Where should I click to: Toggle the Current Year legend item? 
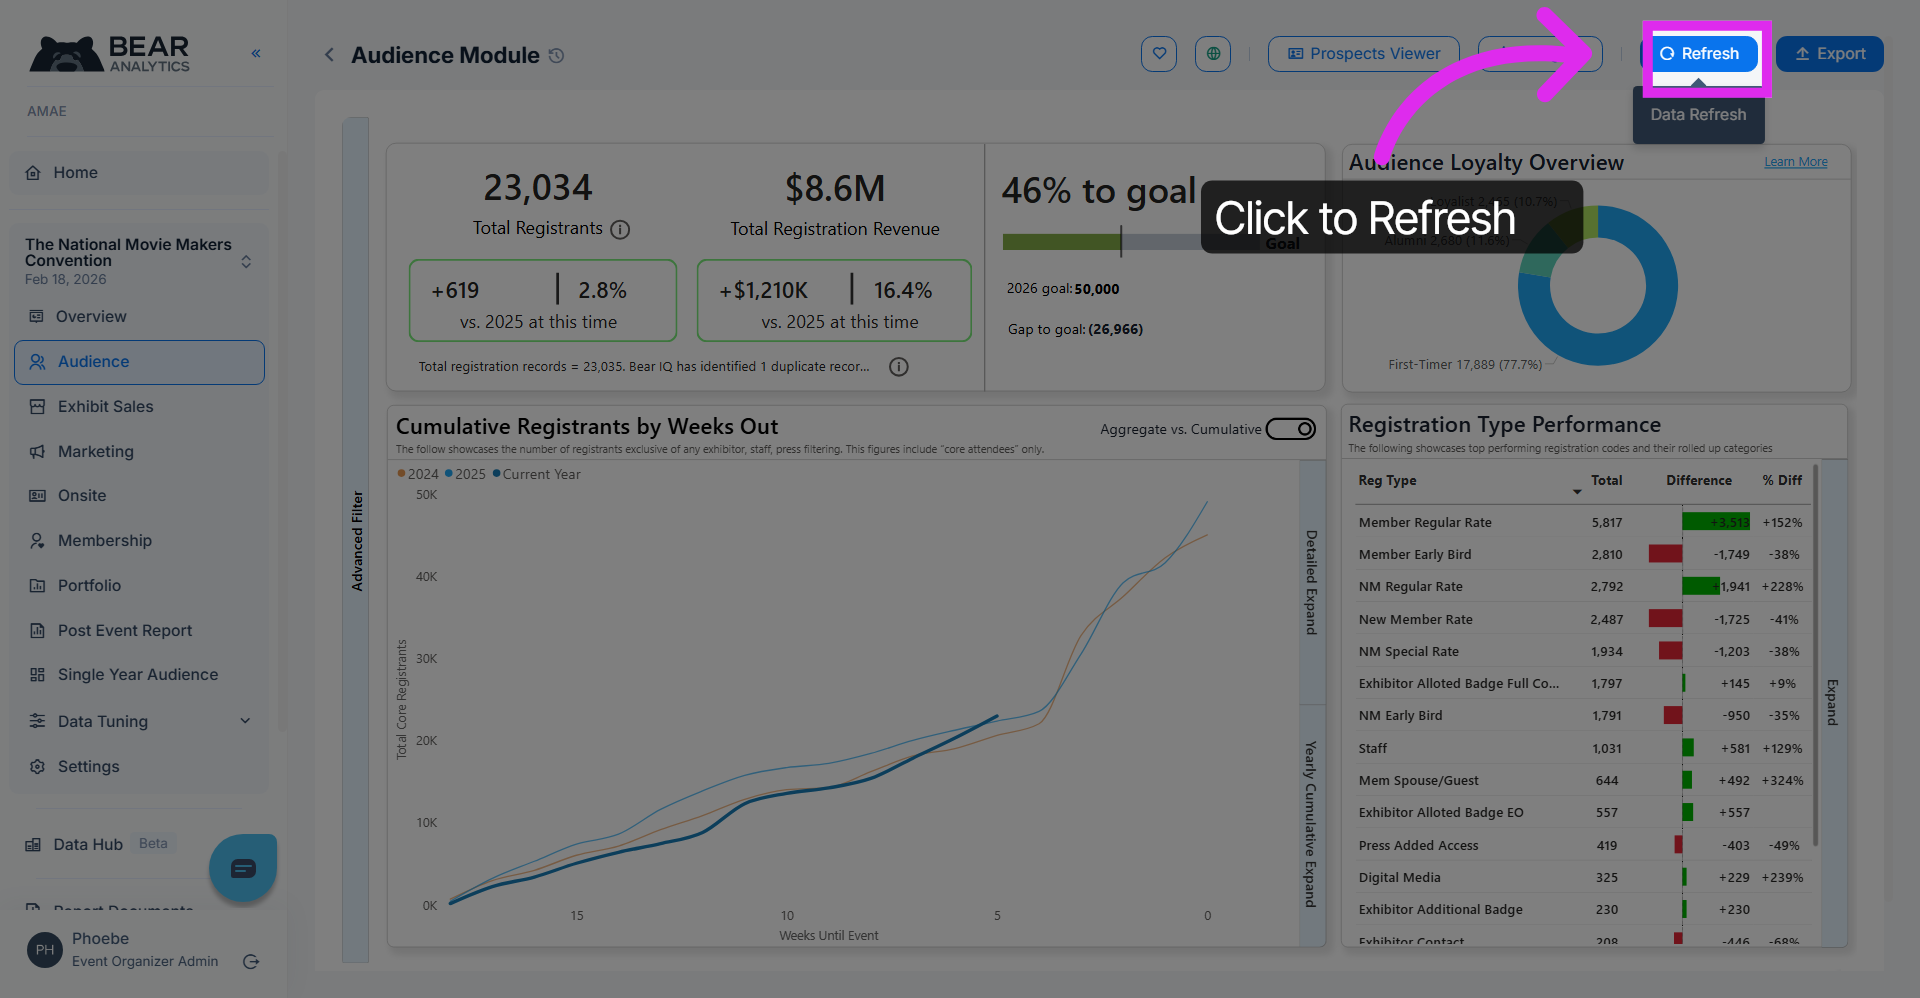coord(536,474)
